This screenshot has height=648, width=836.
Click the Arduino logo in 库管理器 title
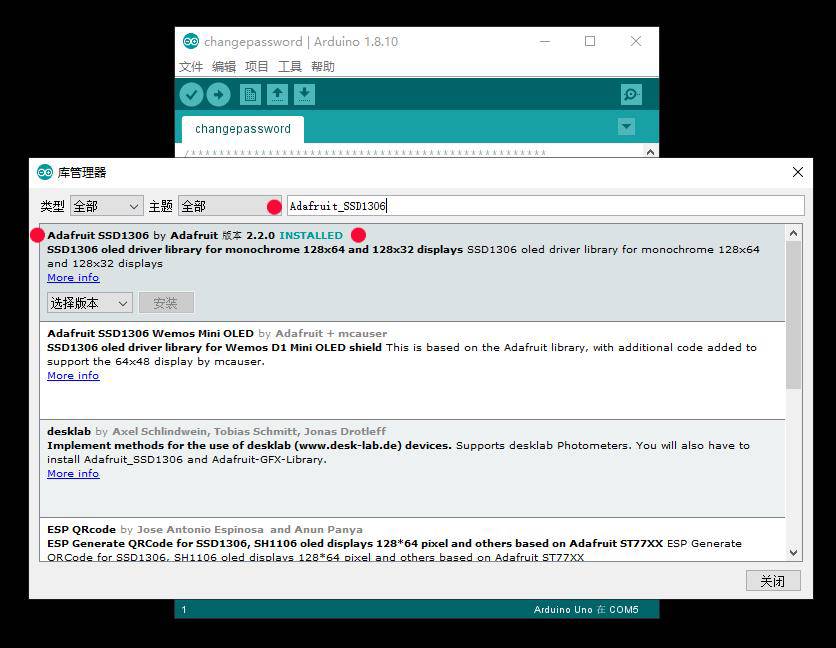[x=45, y=172]
